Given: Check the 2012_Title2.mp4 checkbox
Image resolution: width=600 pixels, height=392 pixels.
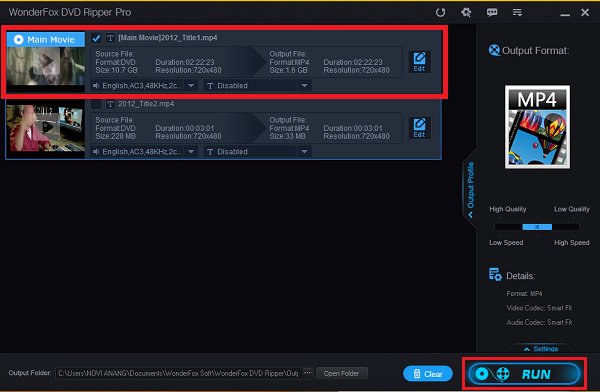Looking at the screenshot, I should coord(96,104).
